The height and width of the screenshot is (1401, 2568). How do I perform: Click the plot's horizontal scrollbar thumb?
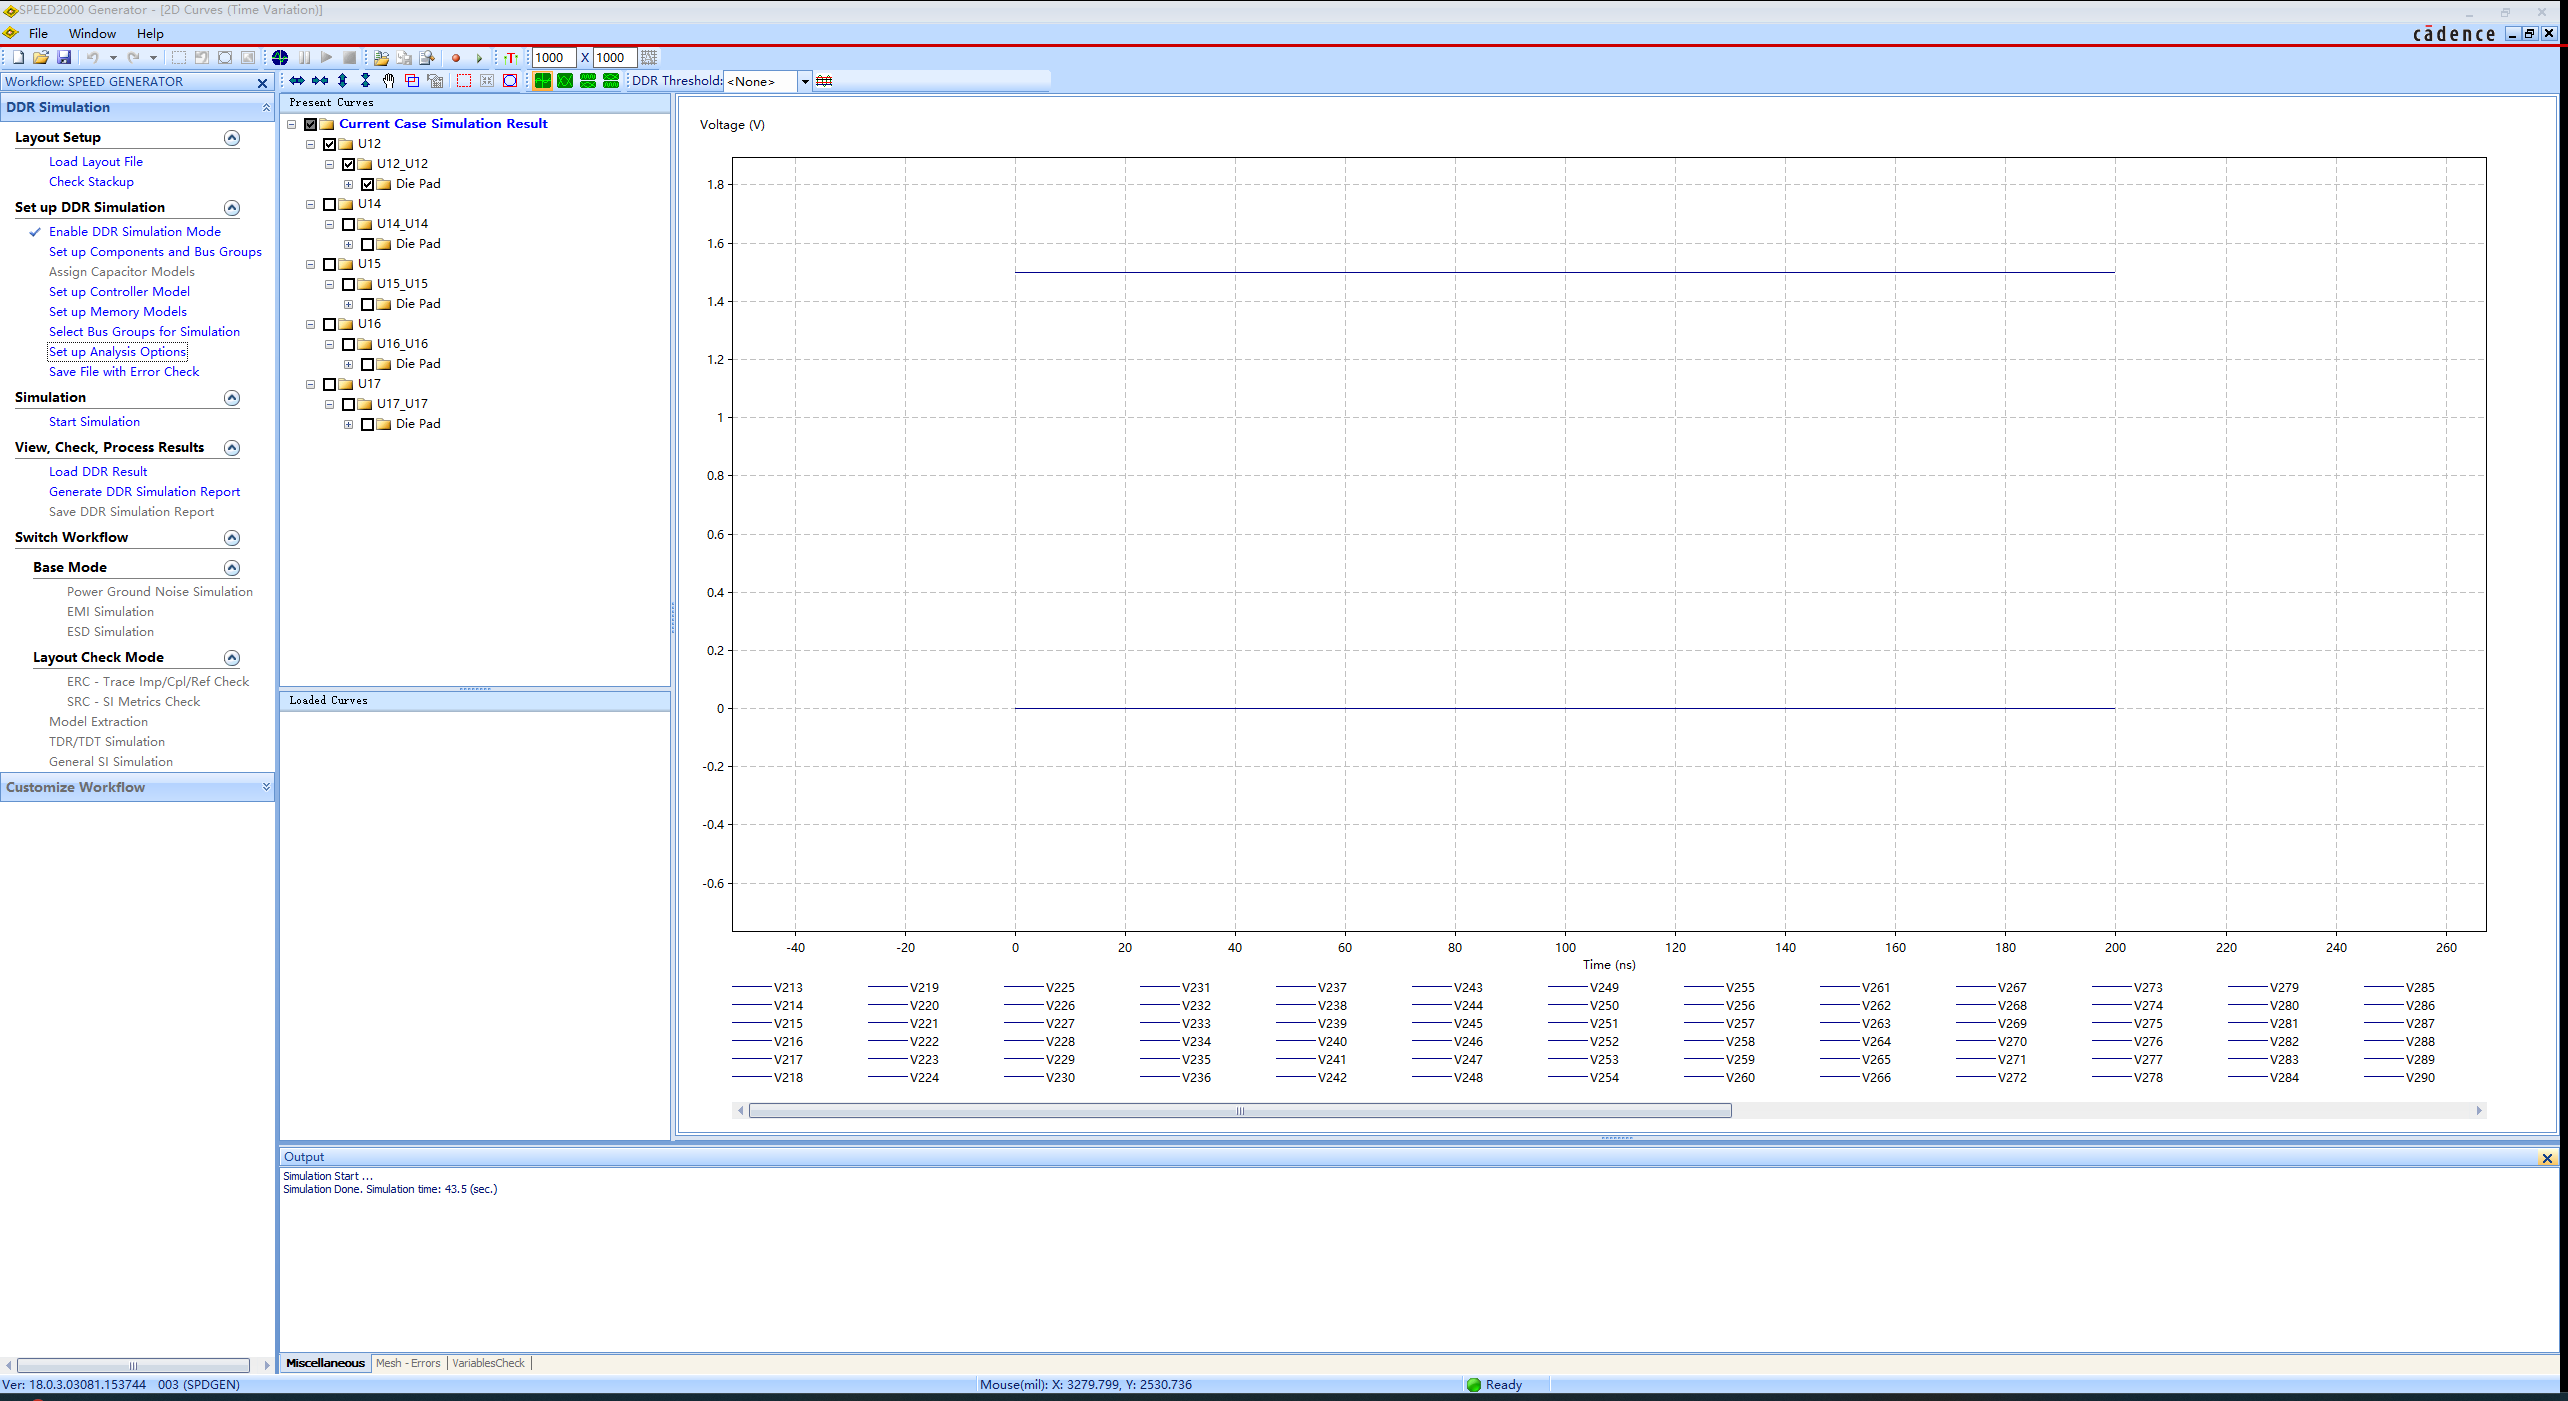[1240, 1111]
